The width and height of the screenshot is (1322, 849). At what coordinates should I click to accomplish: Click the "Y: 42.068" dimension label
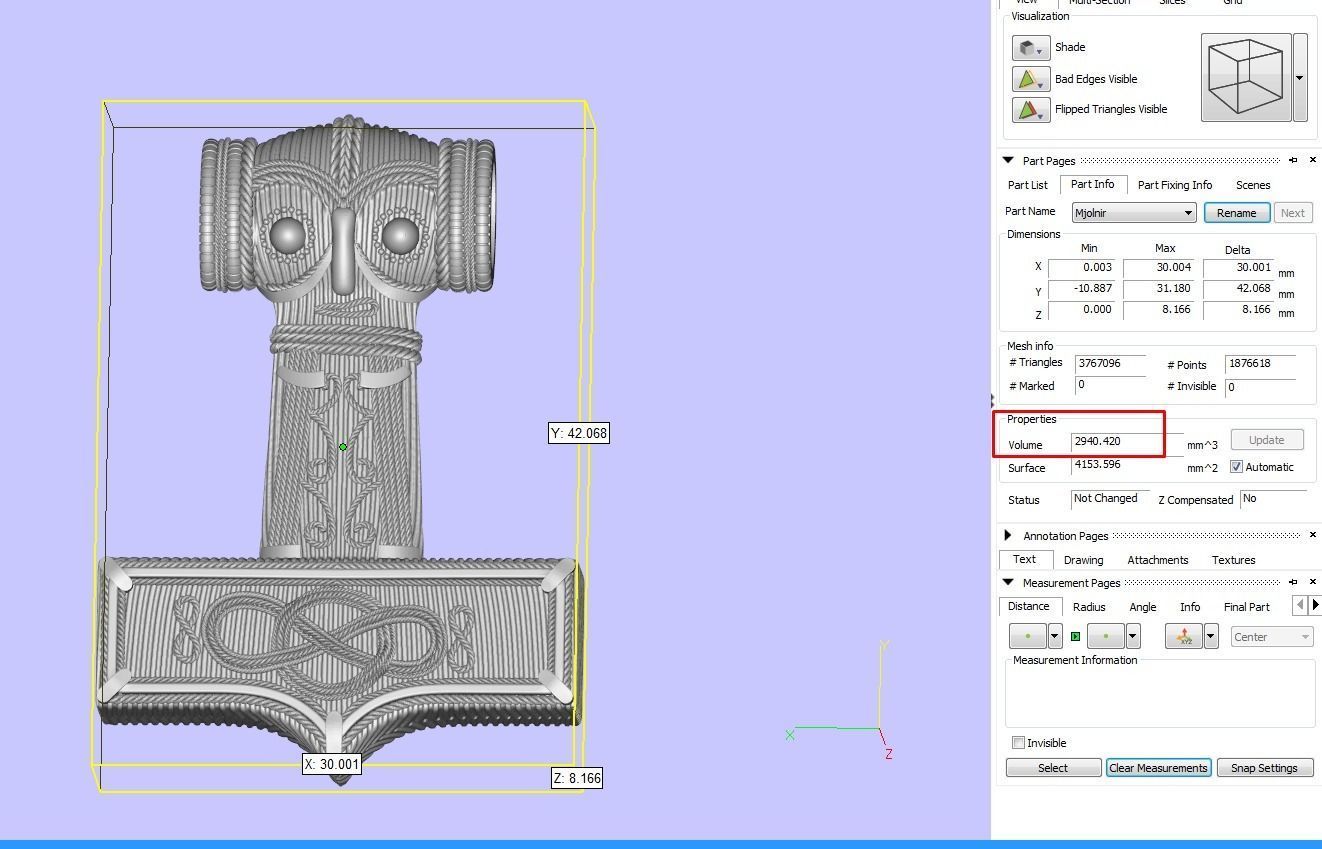[579, 433]
